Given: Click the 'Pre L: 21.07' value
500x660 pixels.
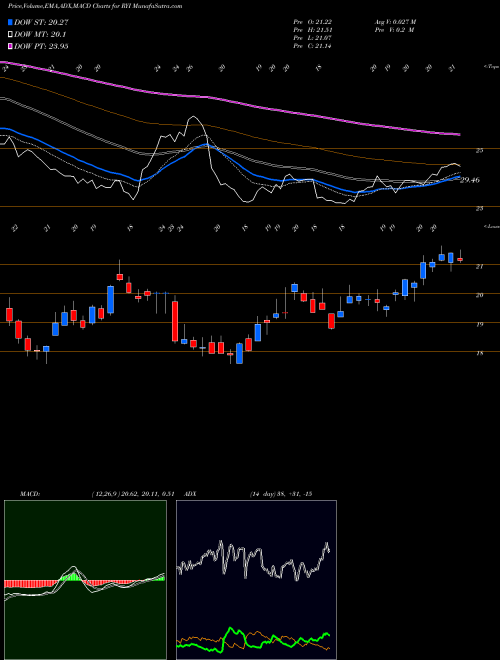Looking at the screenshot, I should pos(312,38).
